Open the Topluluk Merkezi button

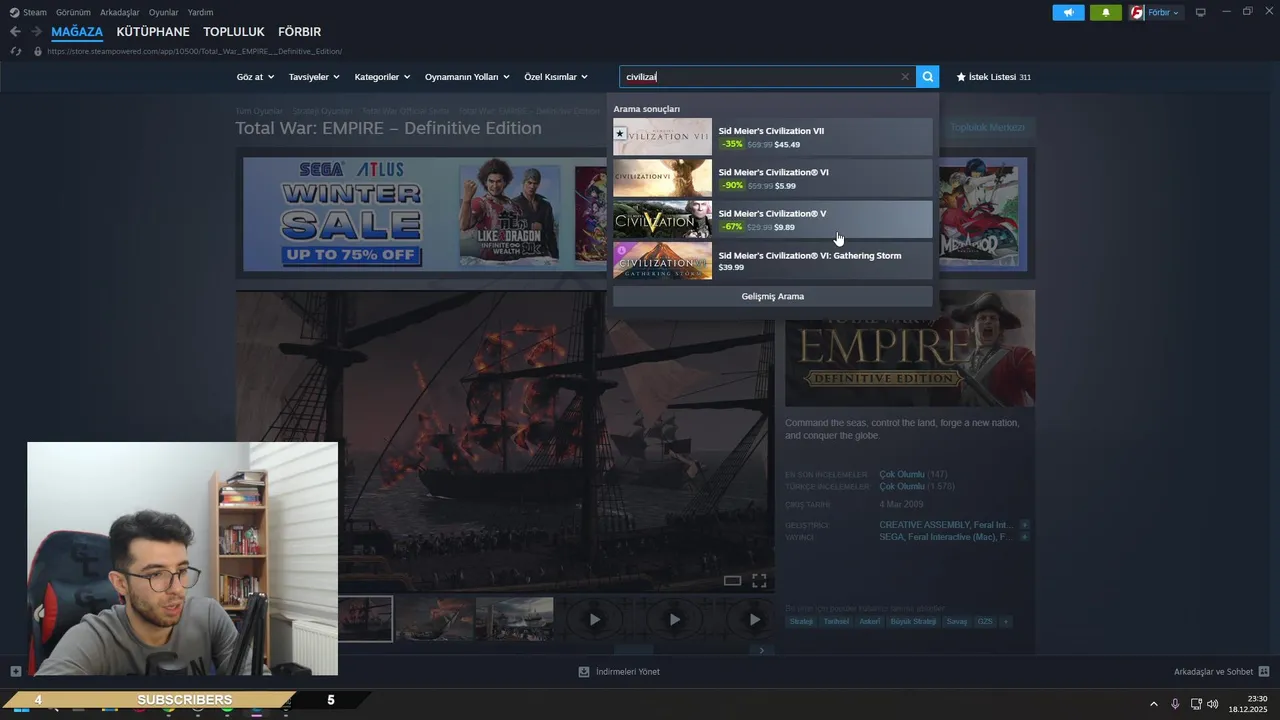point(987,128)
